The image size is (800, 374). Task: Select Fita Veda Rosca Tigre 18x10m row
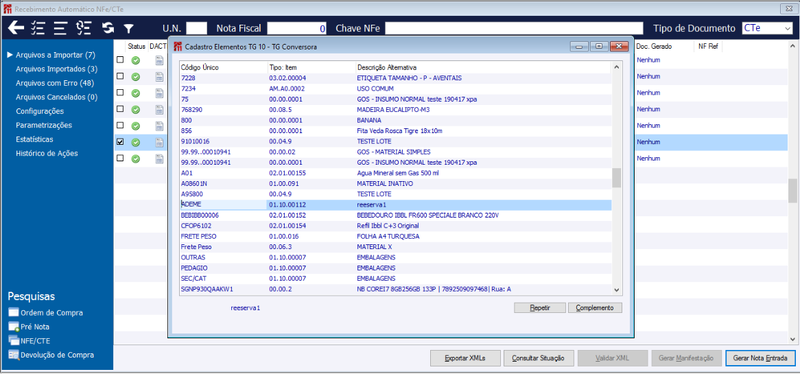tap(395, 131)
